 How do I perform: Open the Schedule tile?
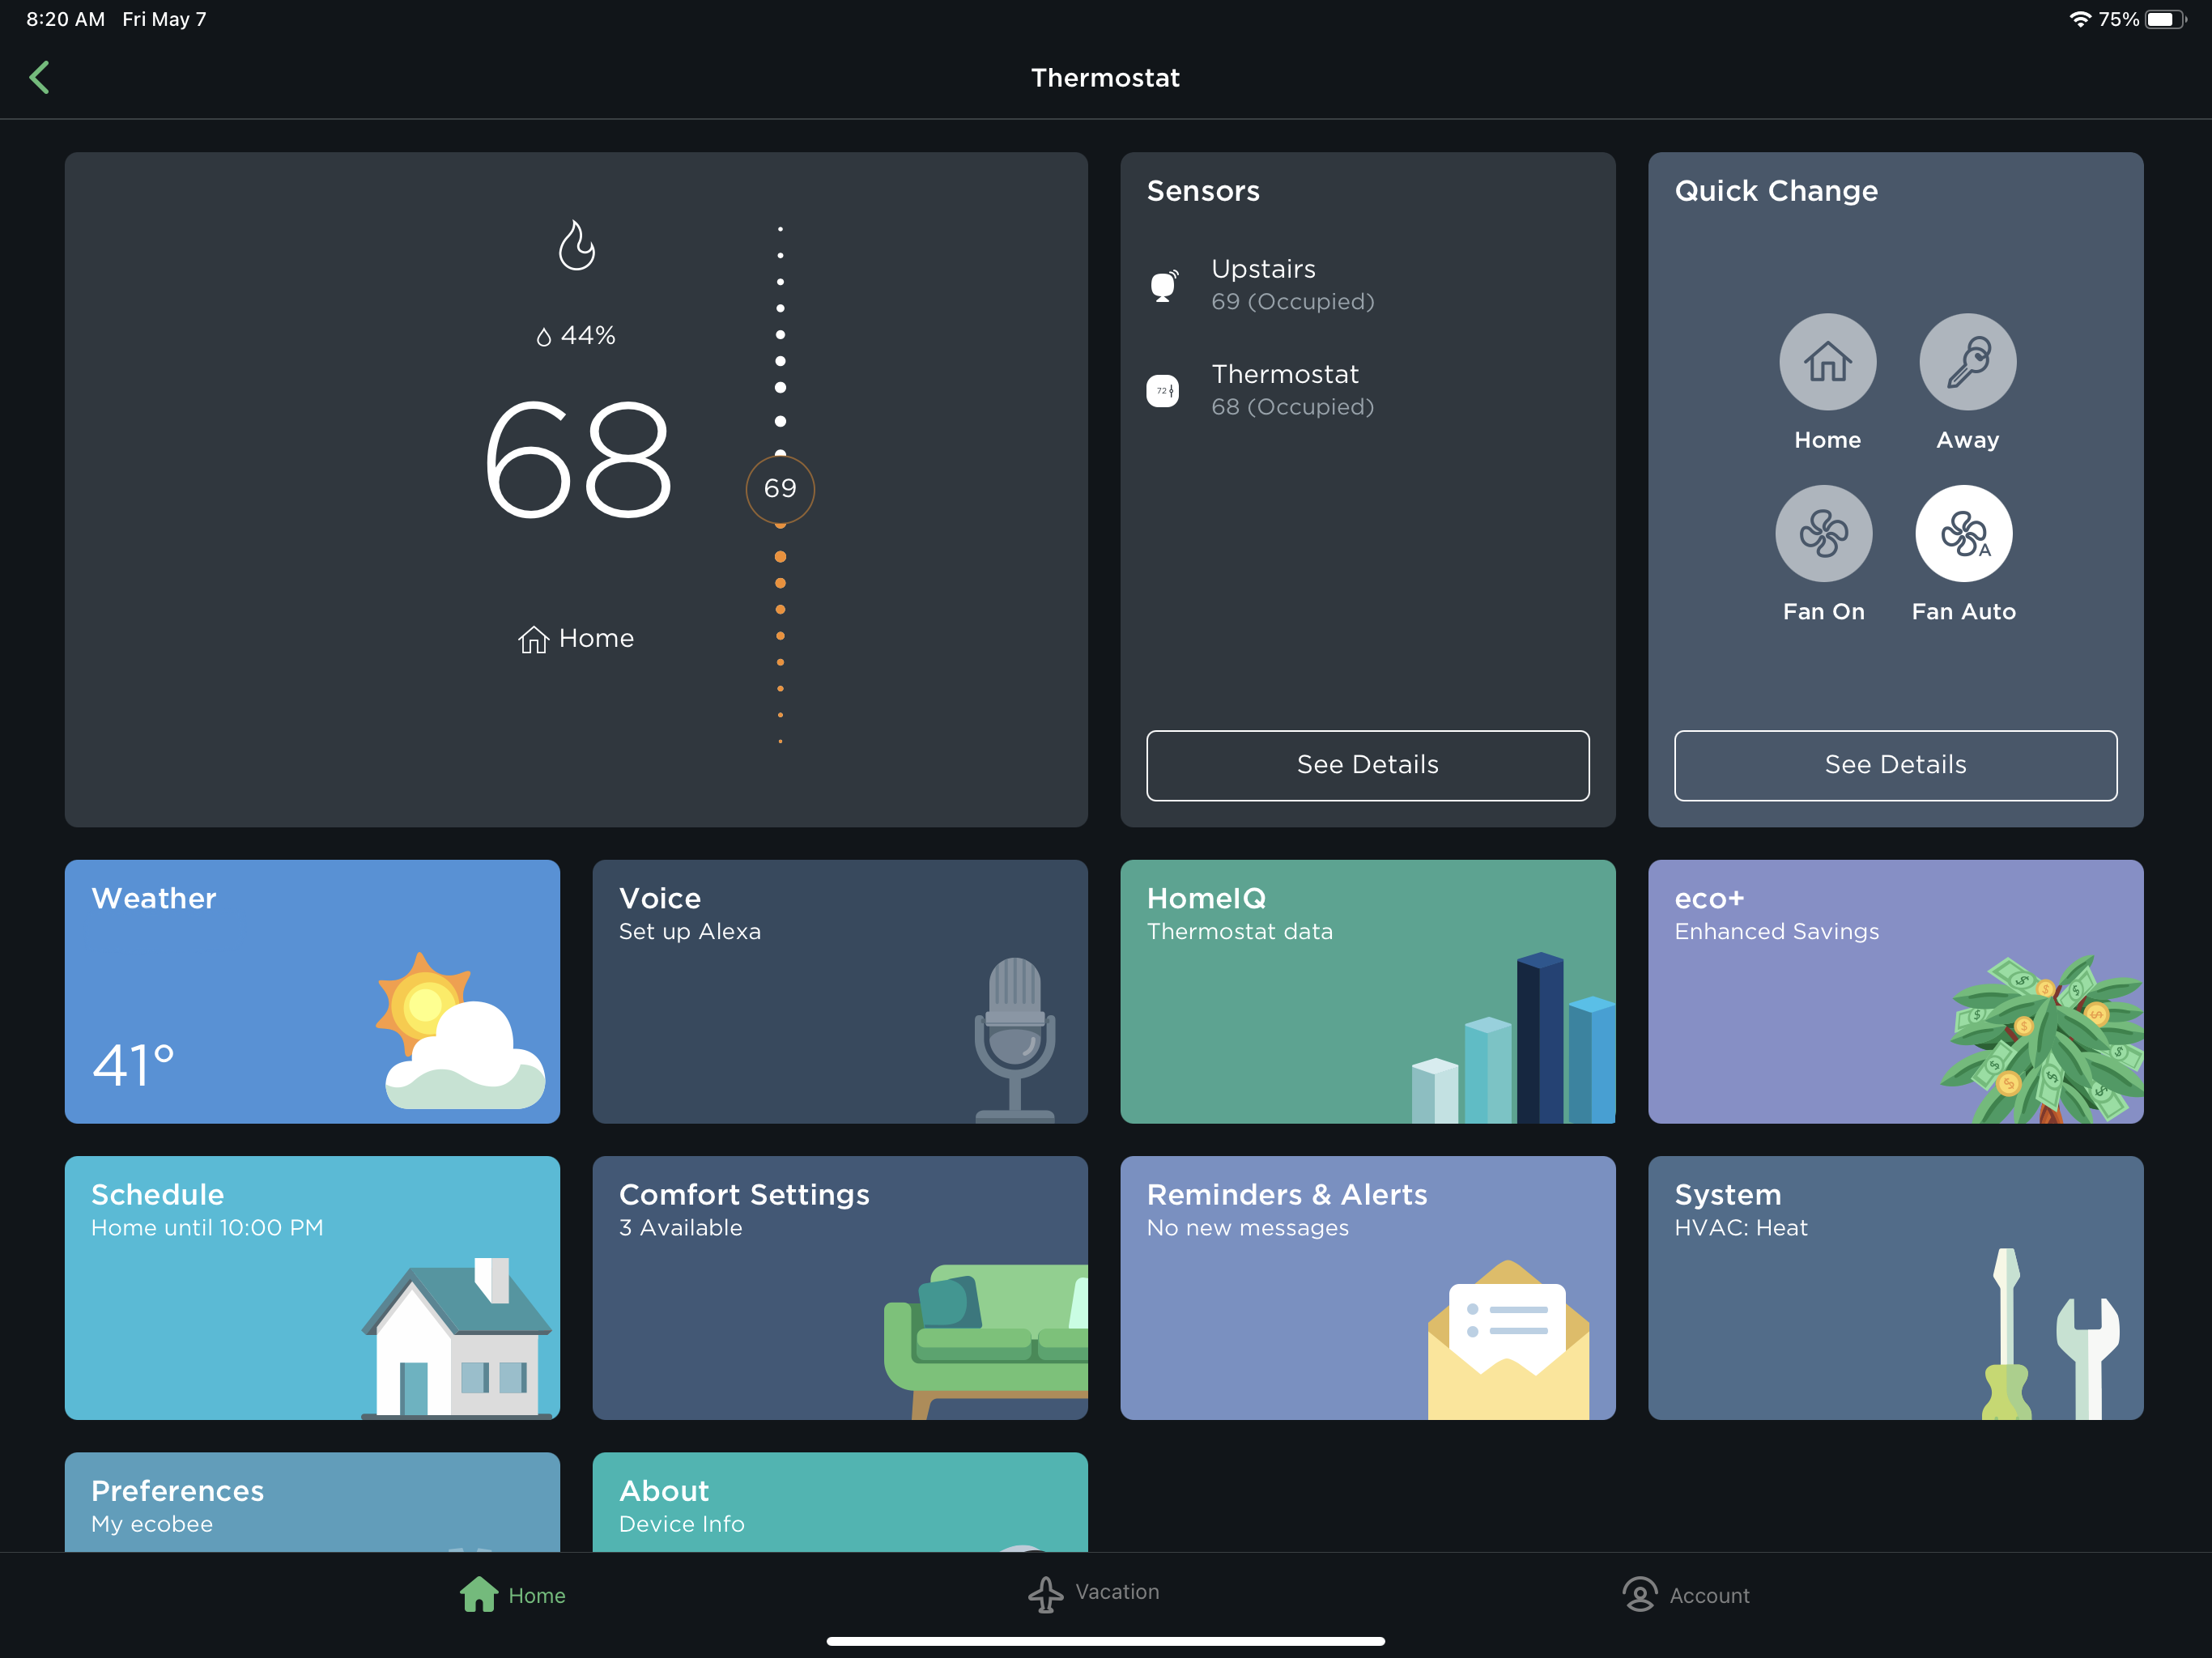click(x=312, y=1287)
